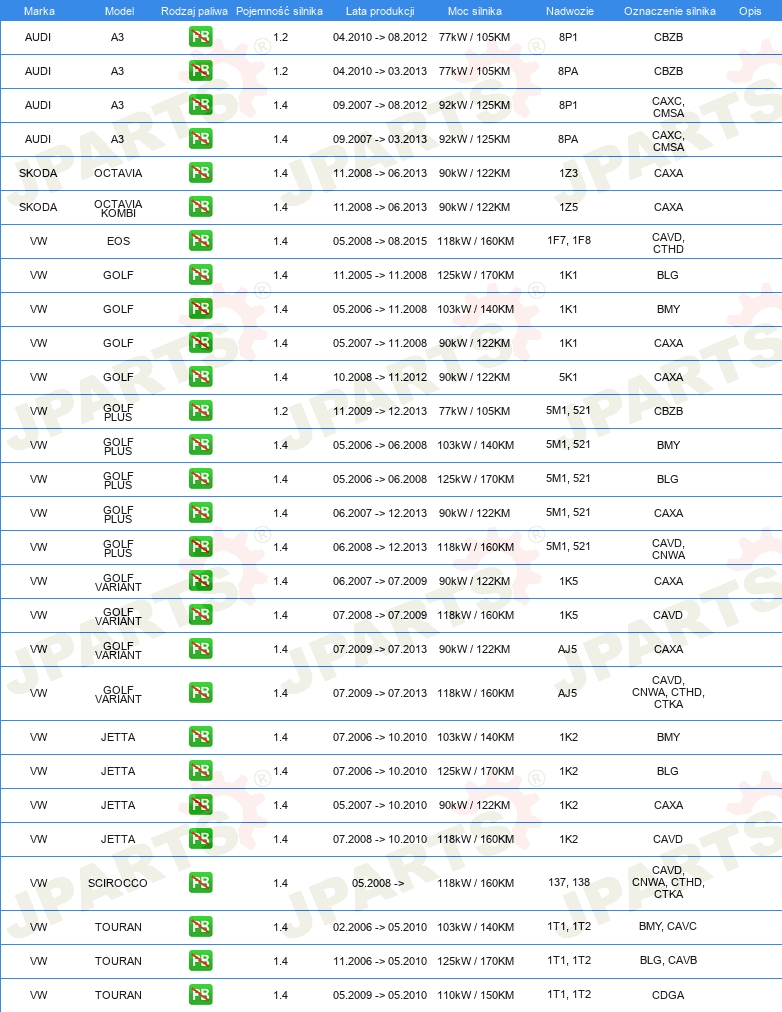Click fuel icon in AUDI A3 1.4 8PA row
Image resolution: width=782 pixels, height=1012 pixels.
[201, 139]
